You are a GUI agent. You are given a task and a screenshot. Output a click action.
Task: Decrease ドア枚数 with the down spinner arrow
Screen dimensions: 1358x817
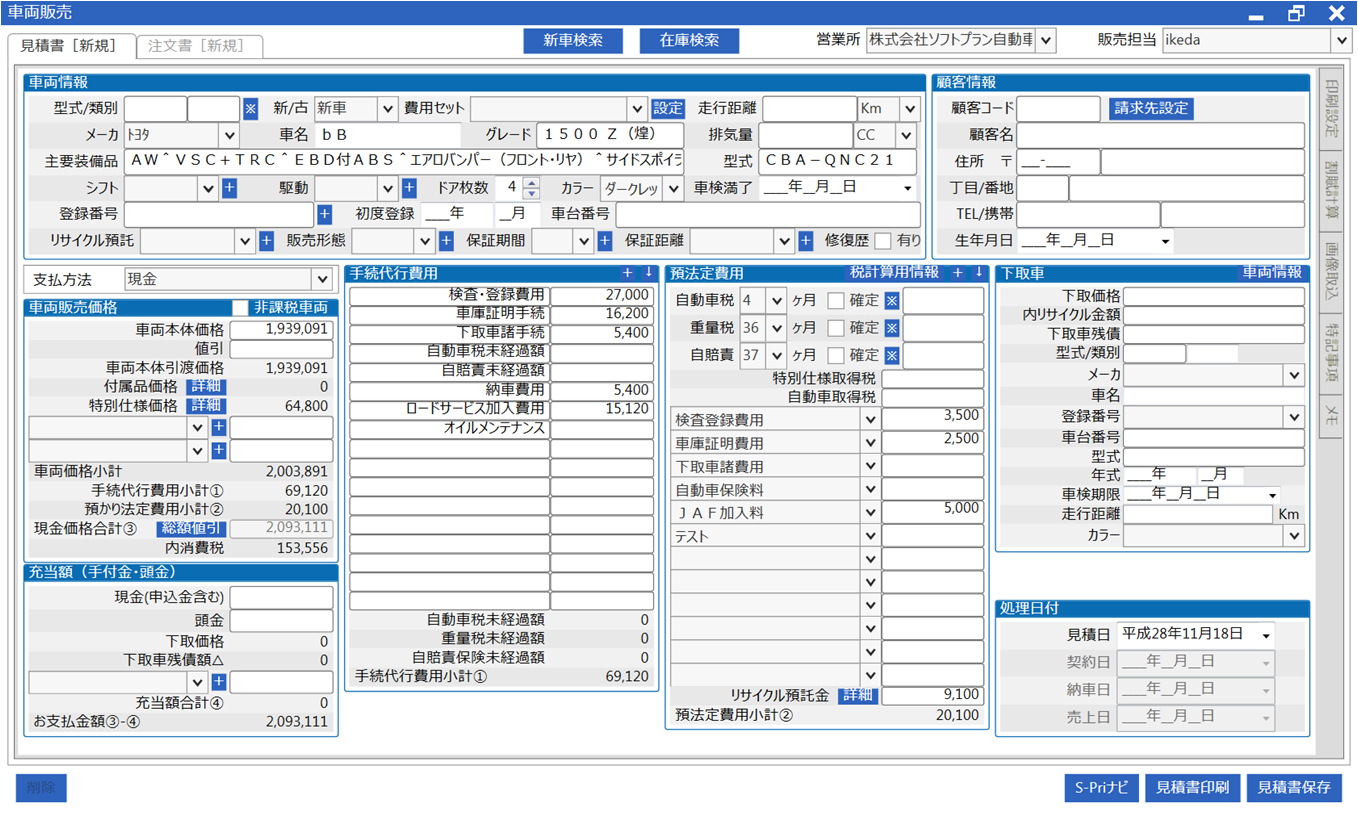point(531,193)
